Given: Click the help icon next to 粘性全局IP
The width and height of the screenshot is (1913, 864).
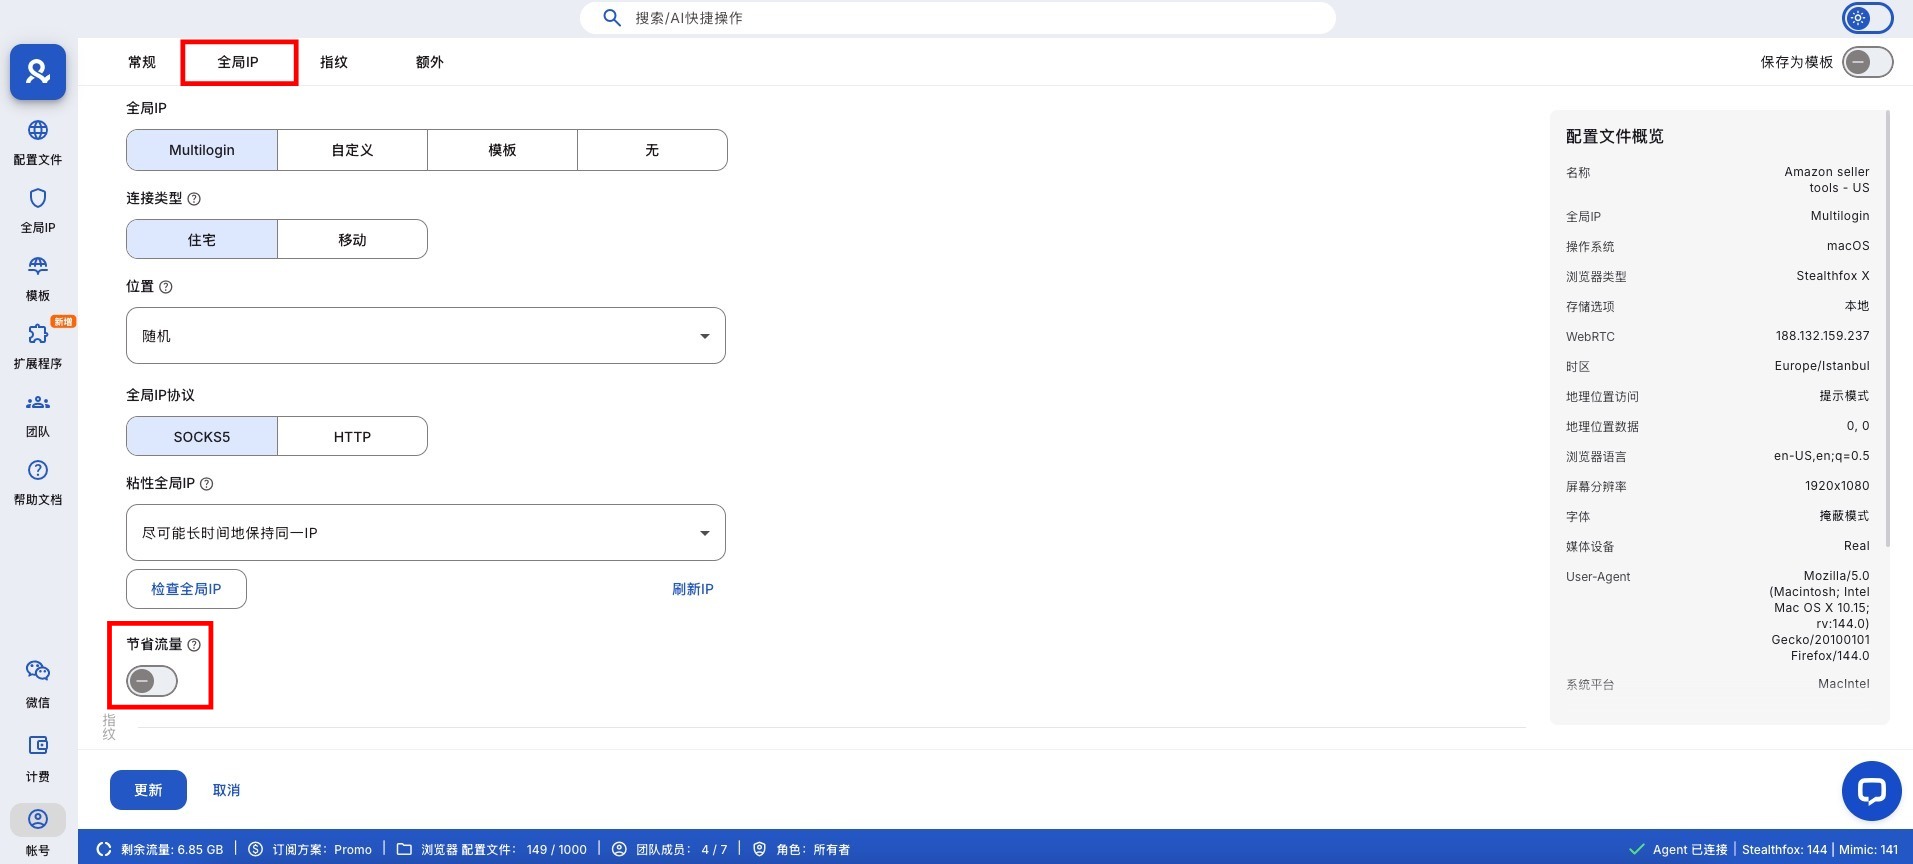Looking at the screenshot, I should [x=207, y=484].
